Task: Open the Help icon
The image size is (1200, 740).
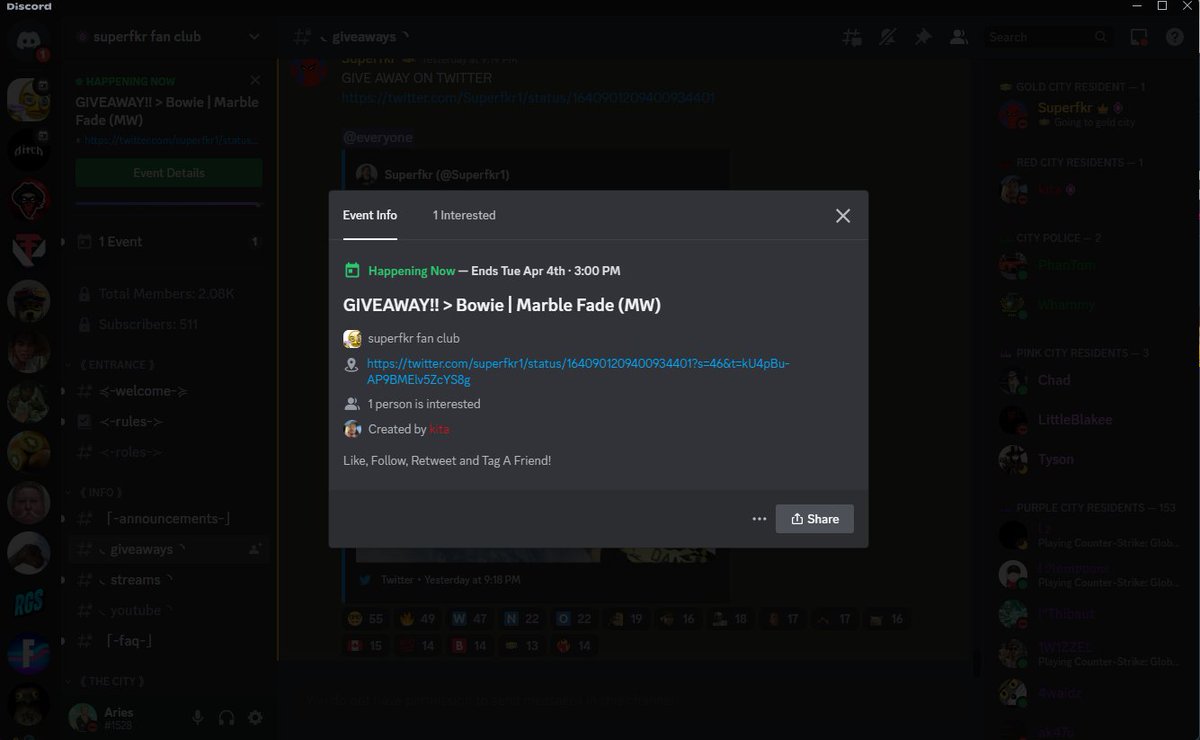Action: point(1174,37)
